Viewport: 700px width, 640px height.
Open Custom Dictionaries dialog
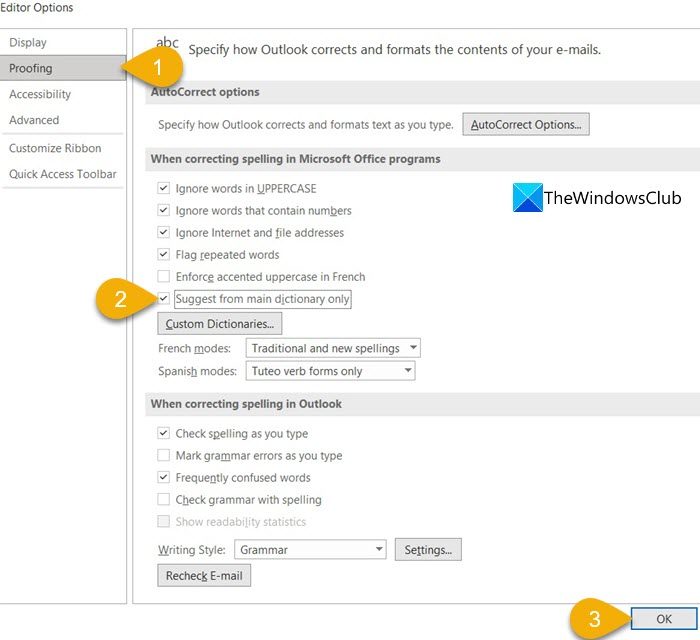pyautogui.click(x=220, y=324)
